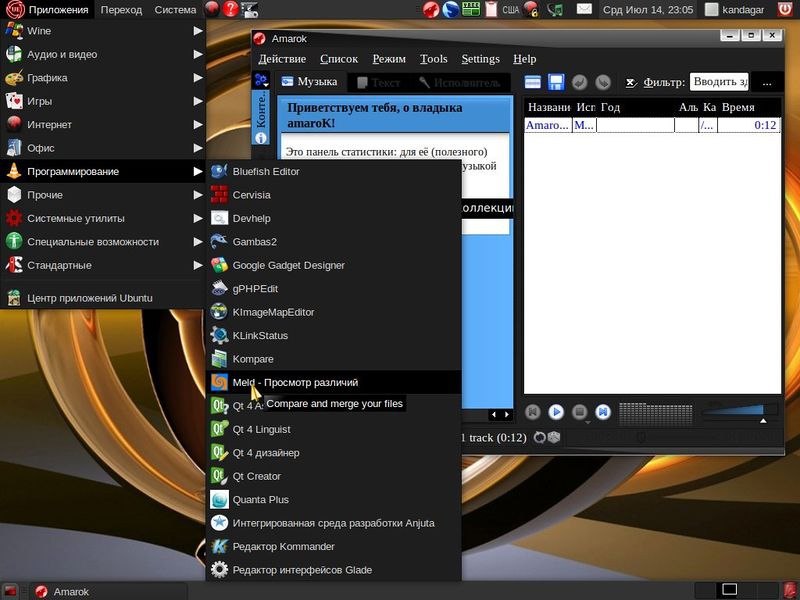Viewport: 800px width, 600px height.
Task: Open Amarok's Режим menu
Action: [389, 59]
